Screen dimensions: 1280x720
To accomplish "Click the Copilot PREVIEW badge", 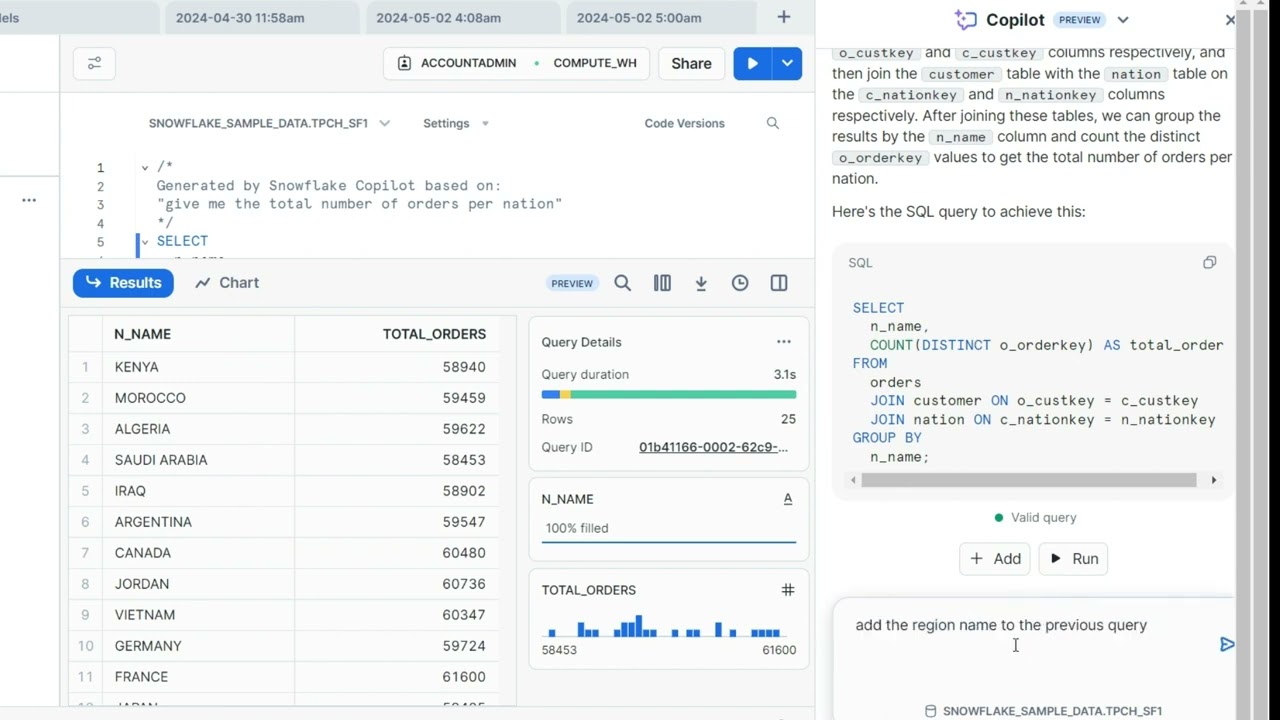I will tap(1080, 20).
